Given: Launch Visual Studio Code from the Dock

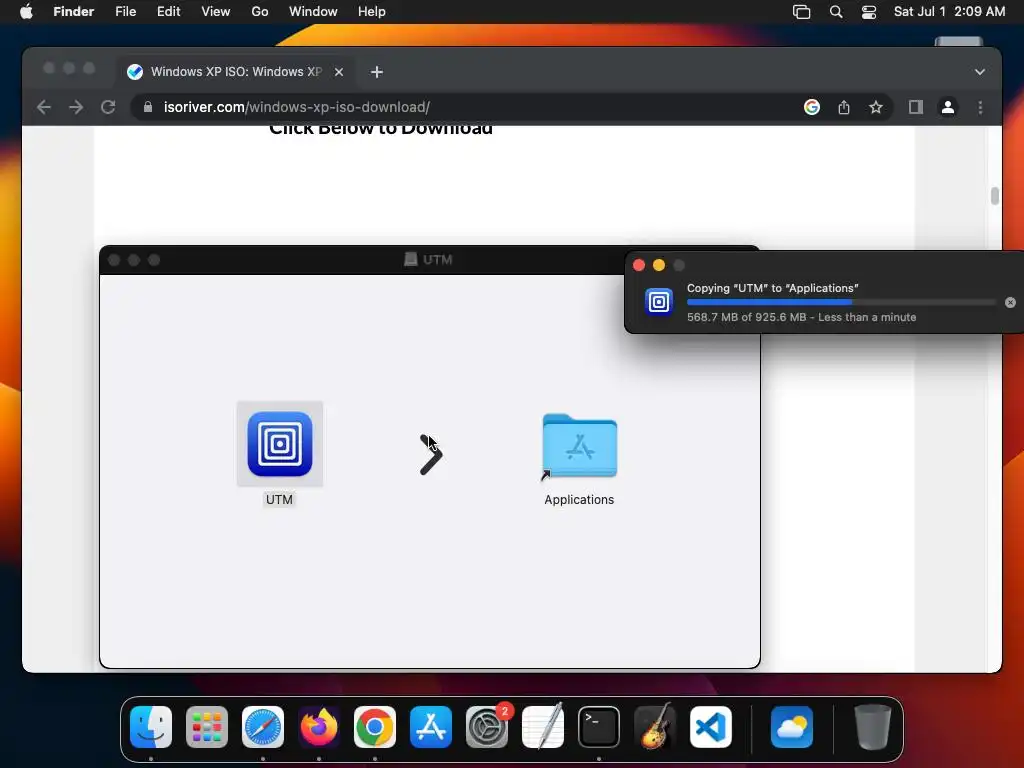Looking at the screenshot, I should pyautogui.click(x=711, y=727).
